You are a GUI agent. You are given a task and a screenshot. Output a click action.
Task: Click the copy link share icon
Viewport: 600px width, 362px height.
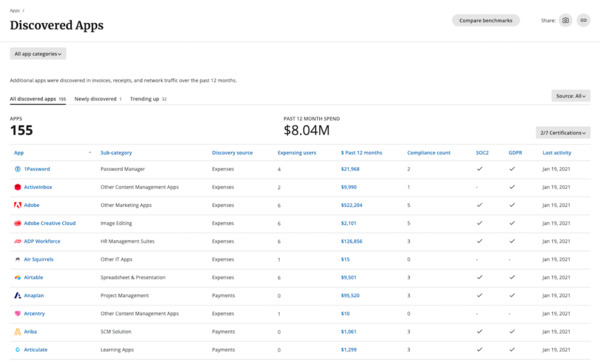click(x=584, y=20)
